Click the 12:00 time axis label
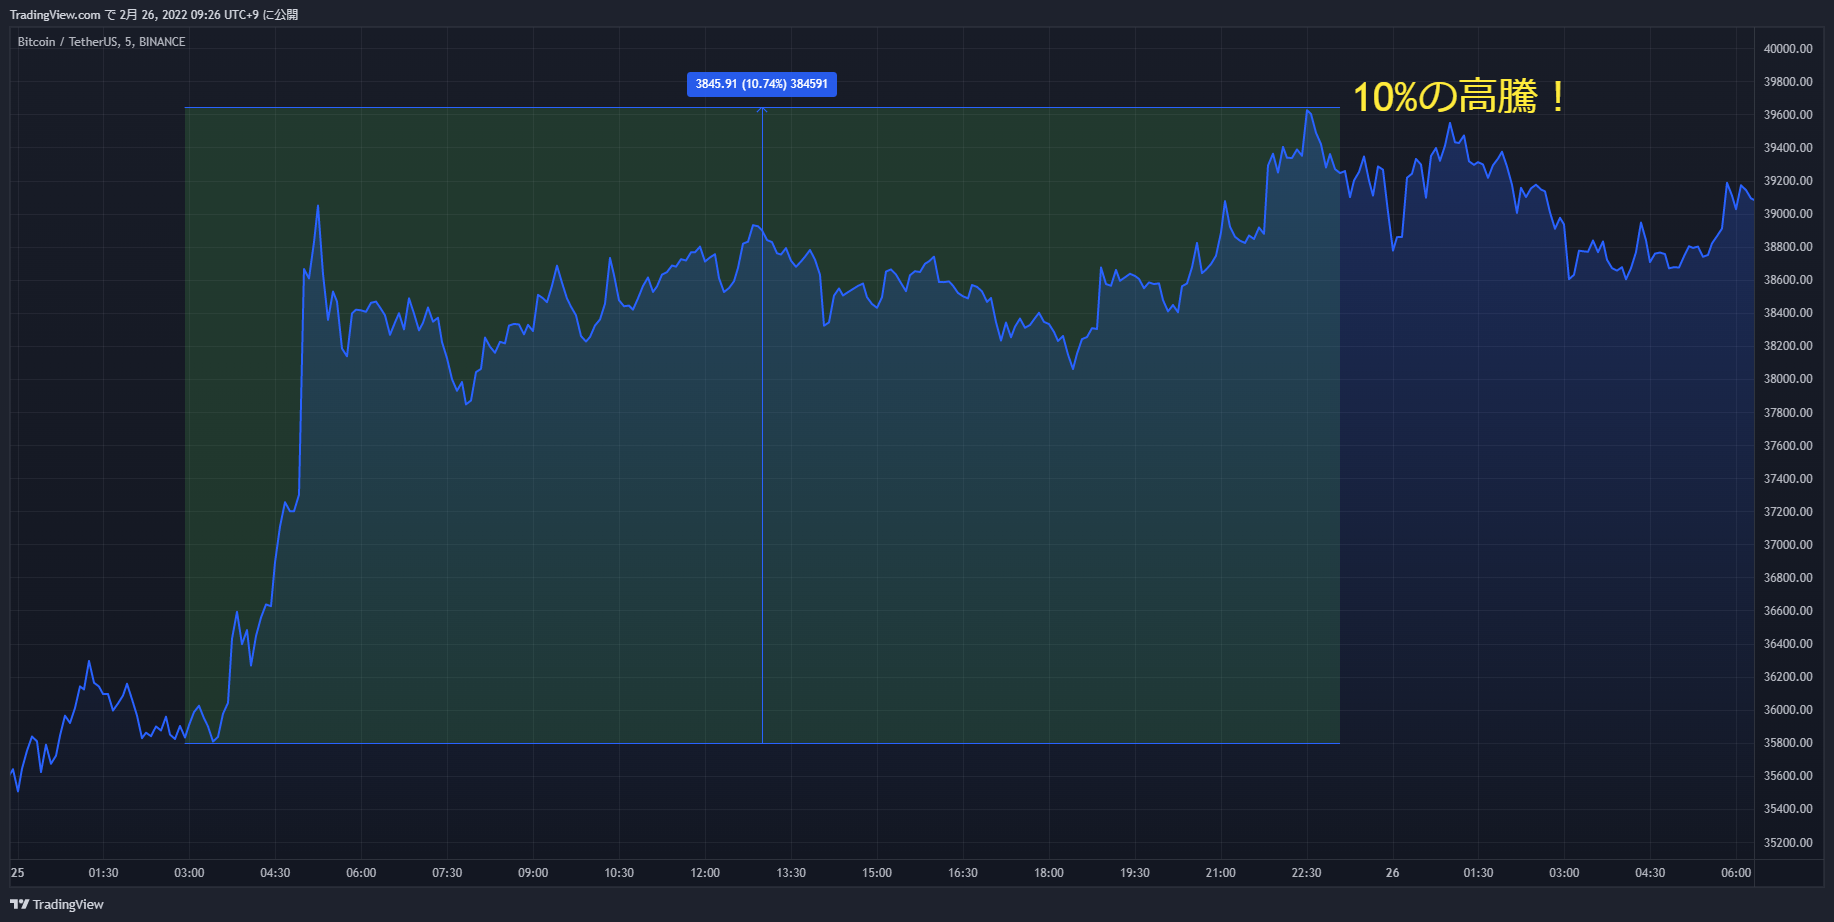 [705, 873]
